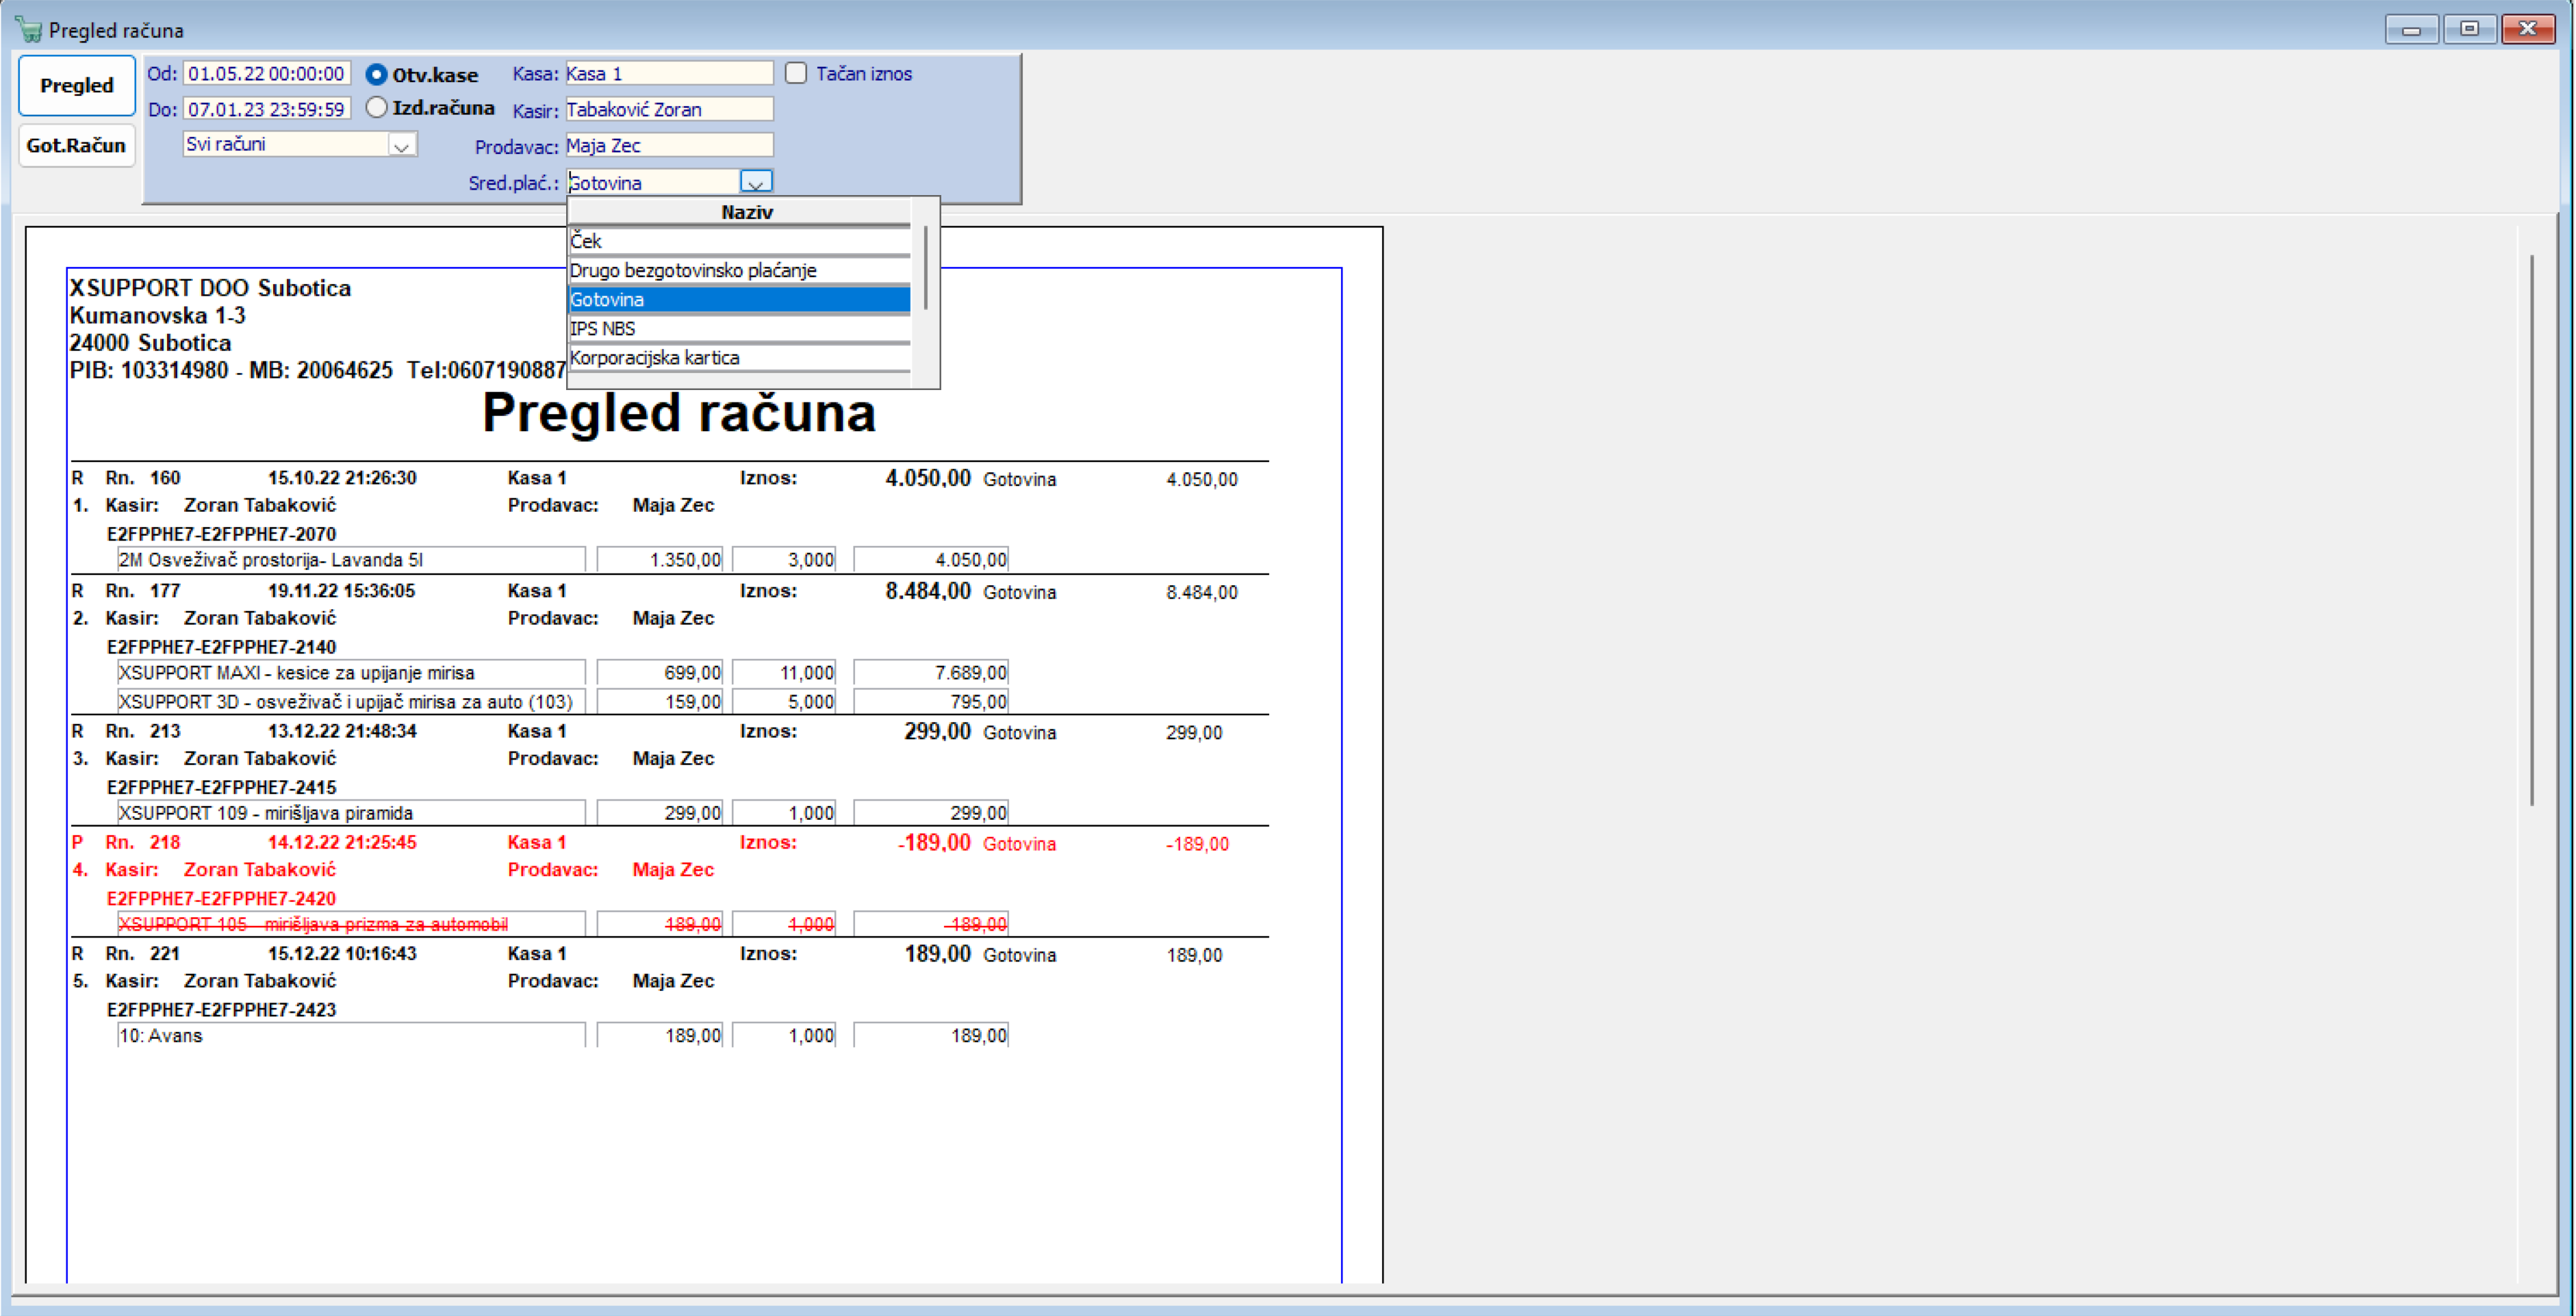Viewport: 2576px width, 1316px height.
Task: Select Gotovina in the dropdown list
Action: pyautogui.click(x=739, y=300)
